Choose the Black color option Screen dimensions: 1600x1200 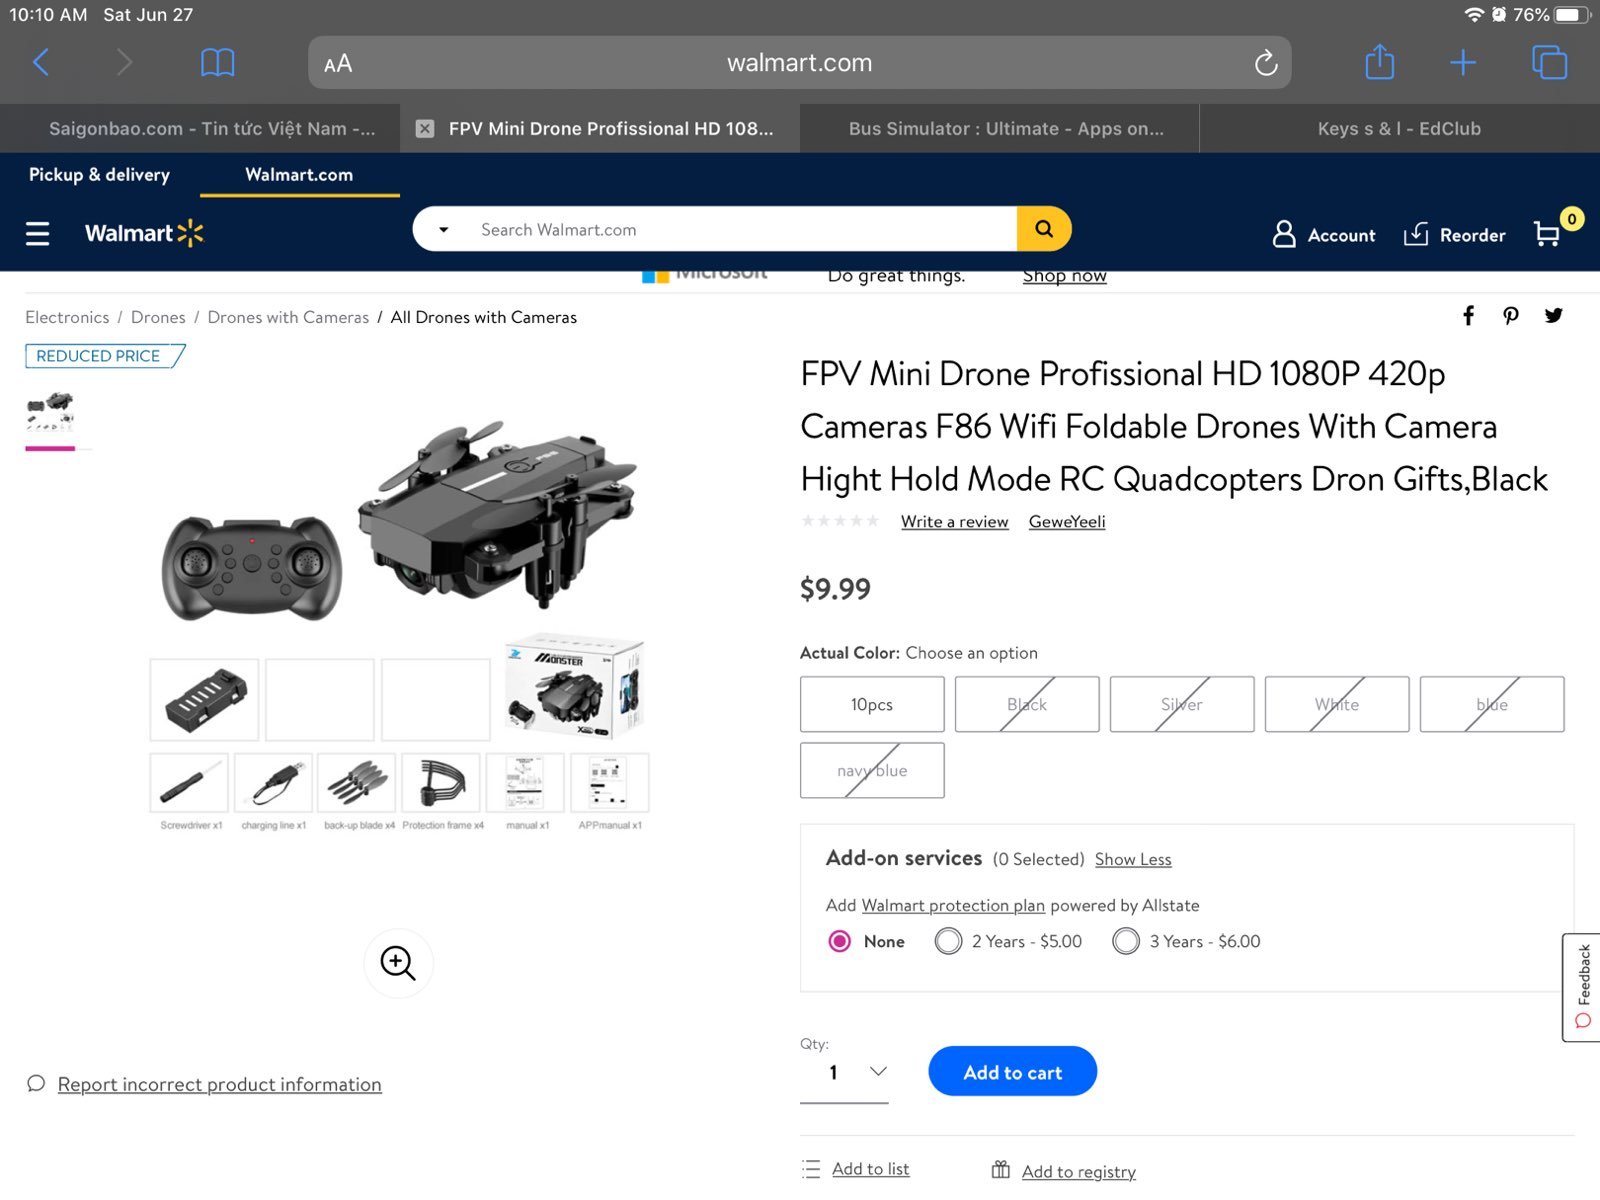point(1027,704)
